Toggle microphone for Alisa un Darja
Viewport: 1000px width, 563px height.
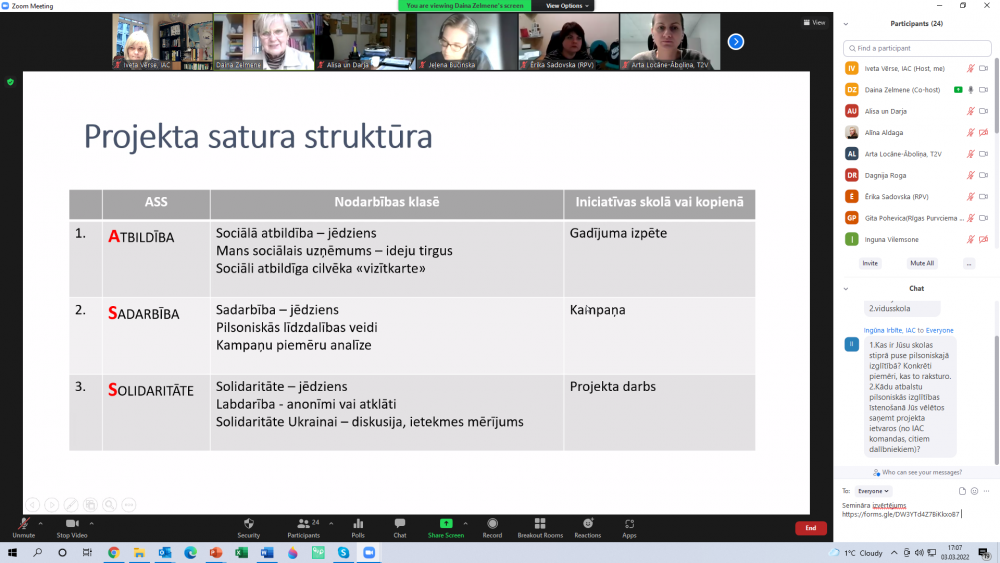coord(970,111)
